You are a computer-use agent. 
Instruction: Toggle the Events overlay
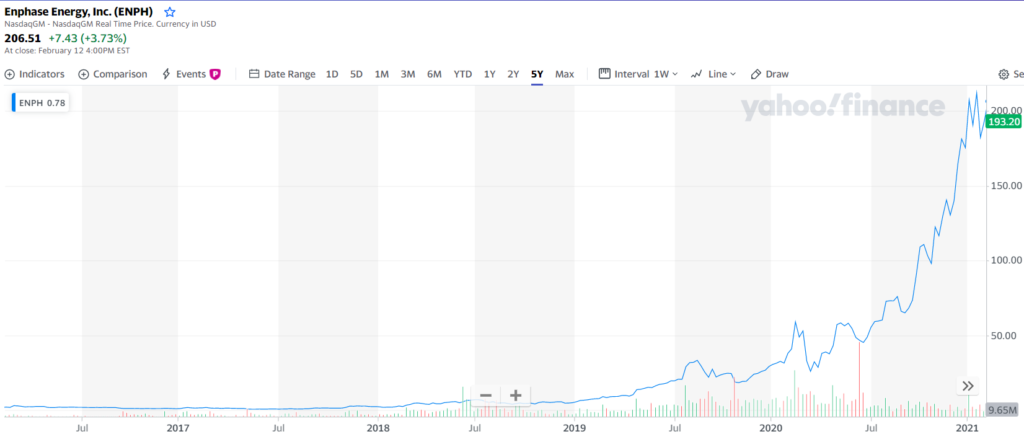[190, 74]
